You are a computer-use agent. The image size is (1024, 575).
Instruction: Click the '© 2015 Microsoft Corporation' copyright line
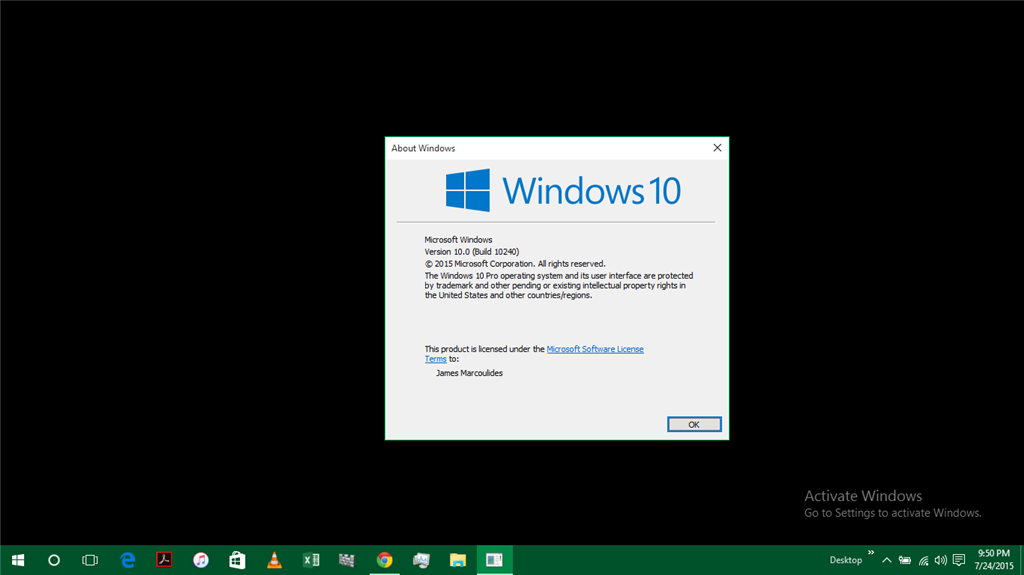tap(515, 264)
